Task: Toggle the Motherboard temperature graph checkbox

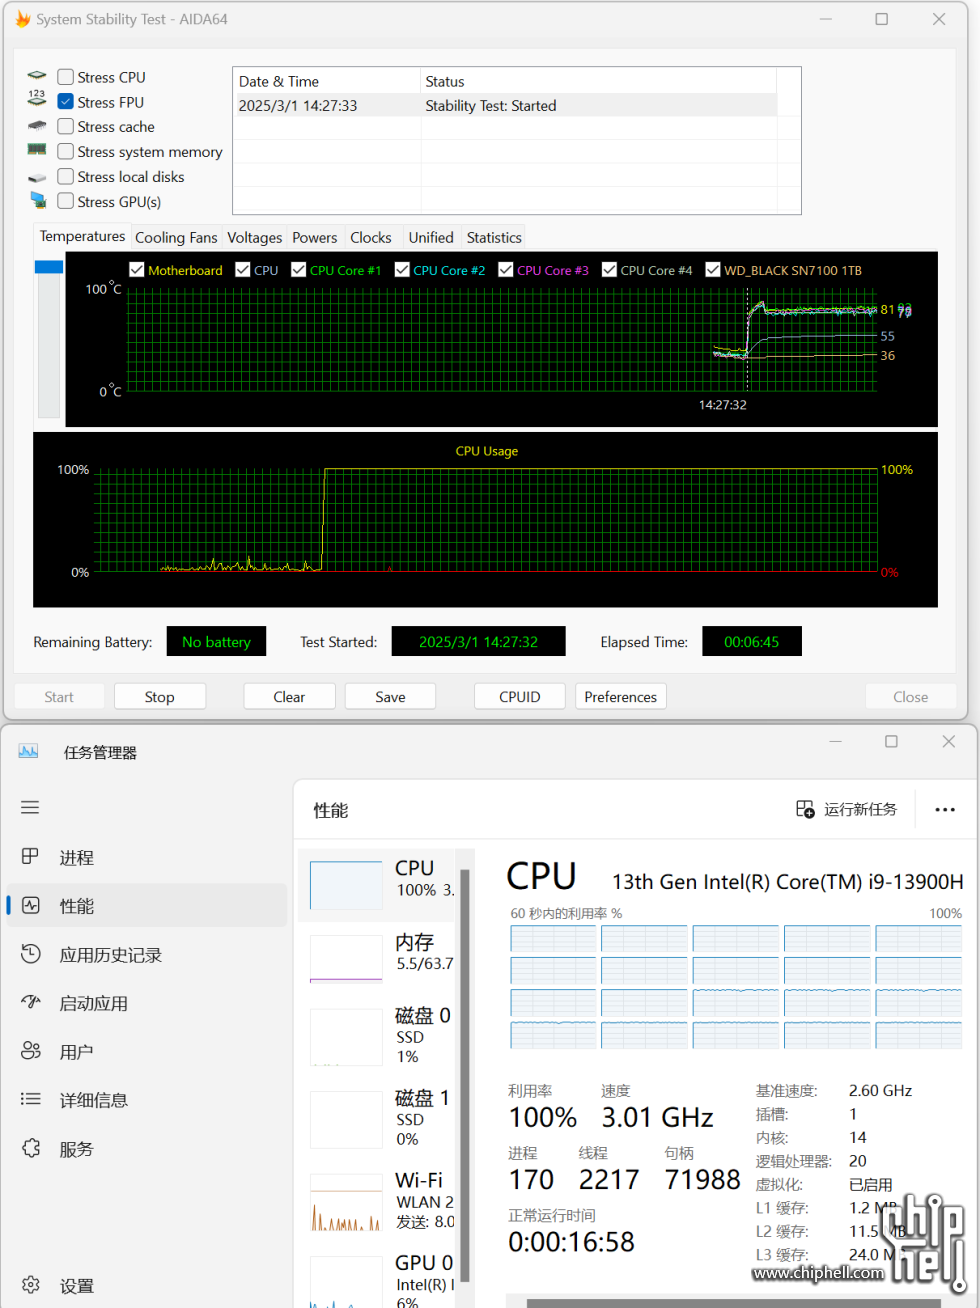Action: tap(137, 270)
